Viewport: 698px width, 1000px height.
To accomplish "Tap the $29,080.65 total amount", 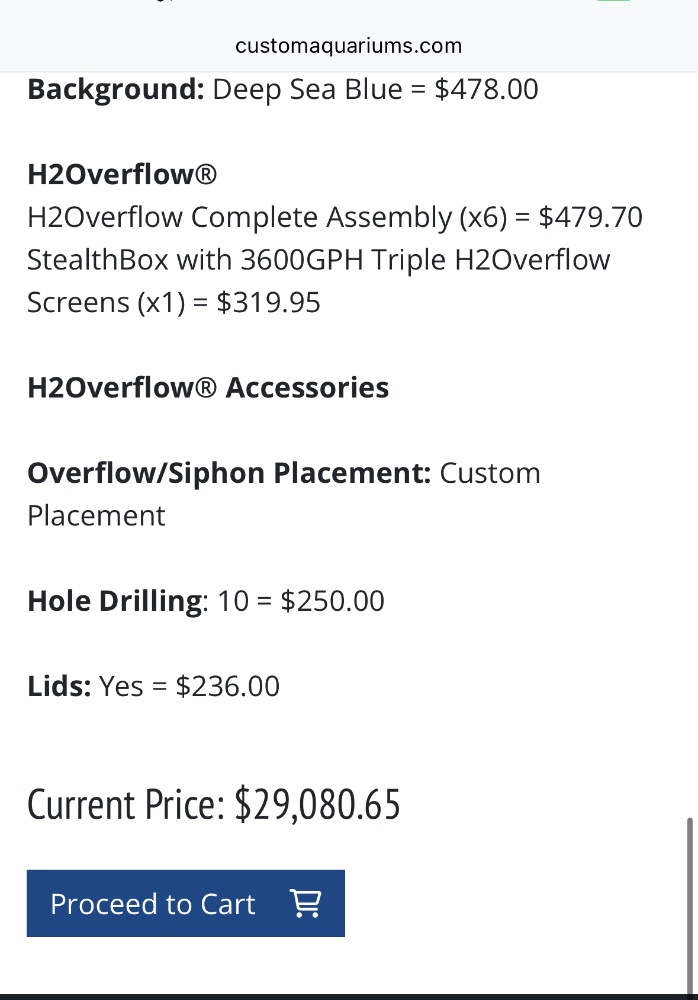I will click(317, 805).
